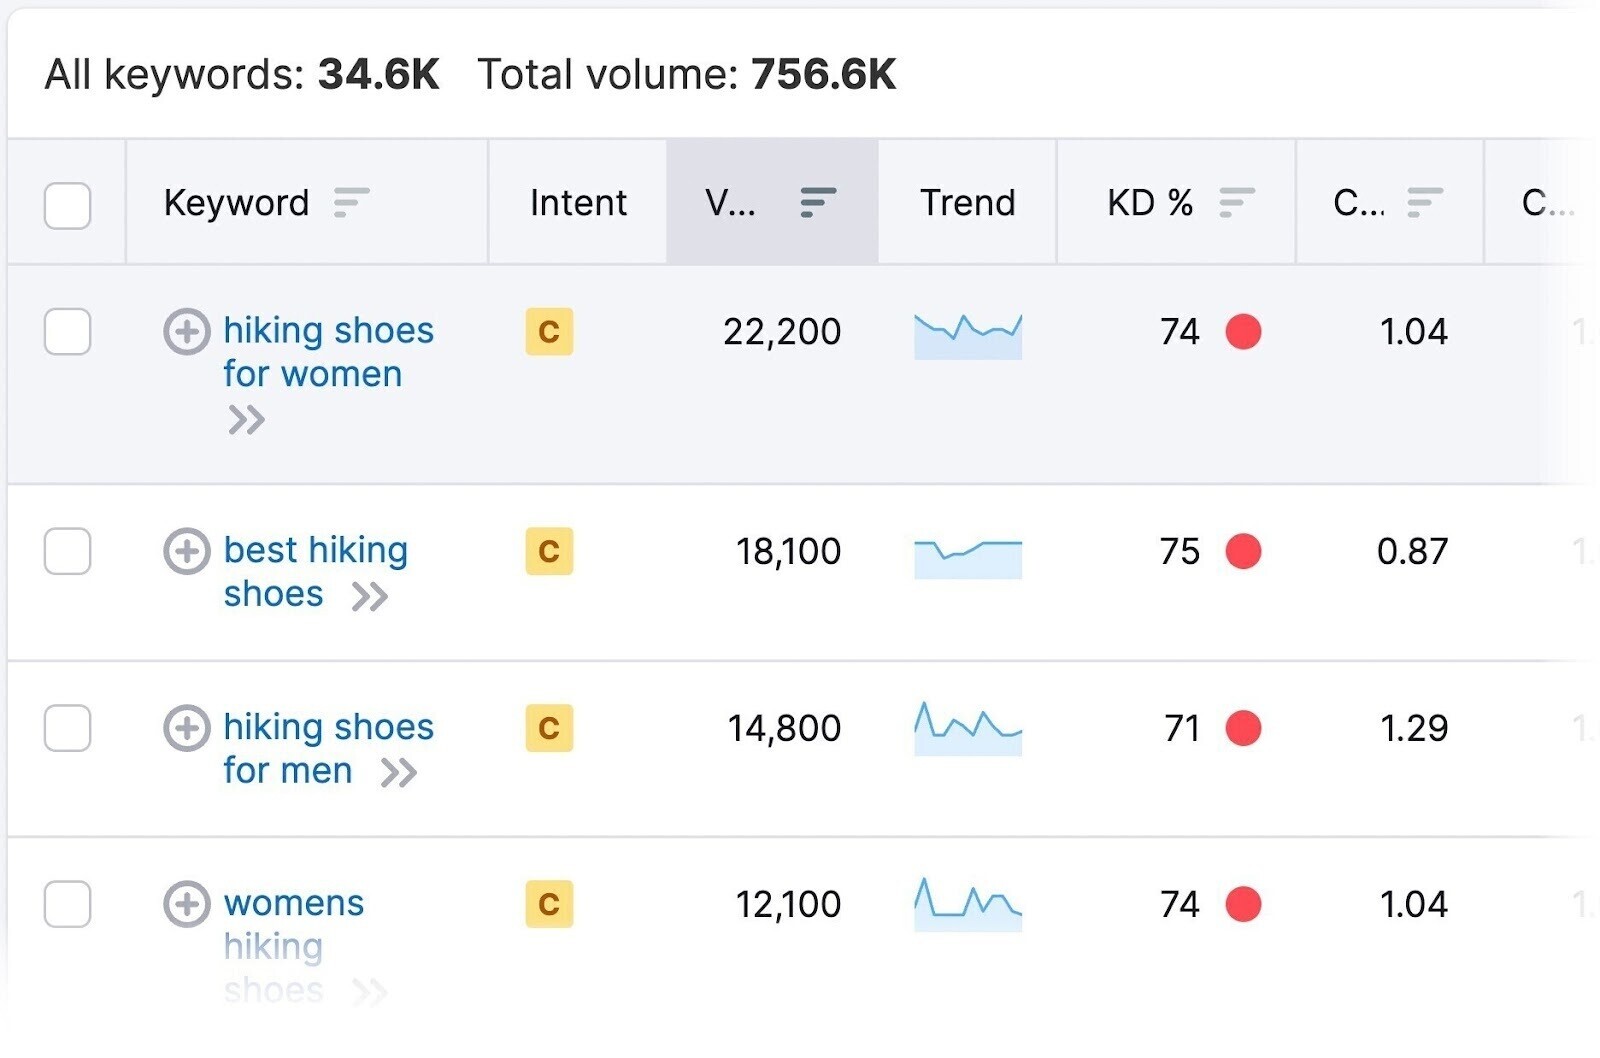Click the Intent column header
The width and height of the screenshot is (1600, 1058).
click(x=578, y=203)
